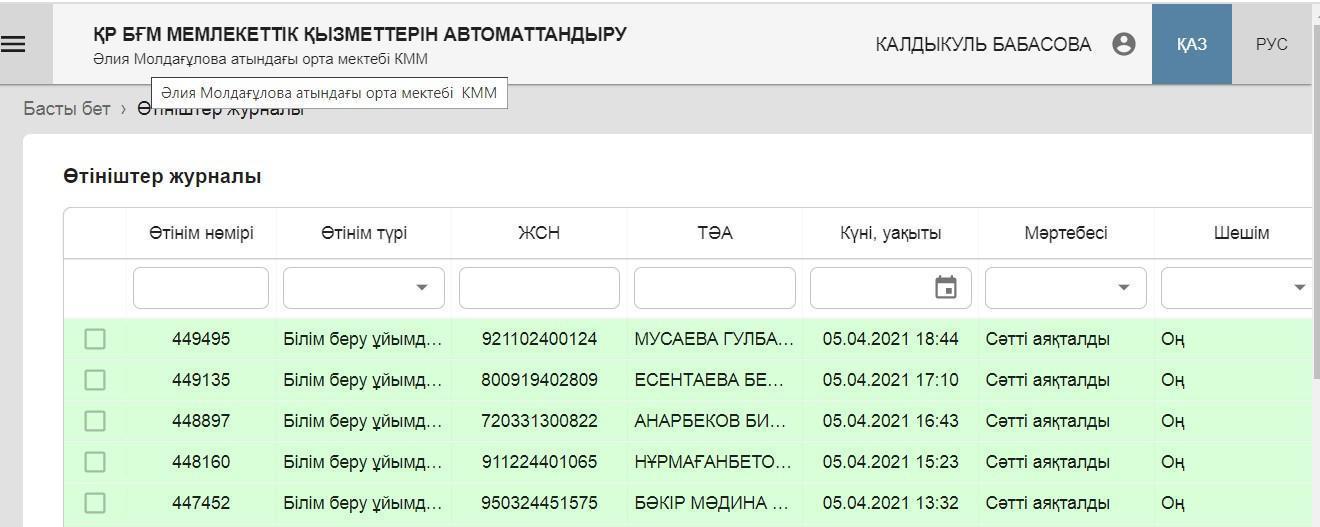Sort by Күні, уақыты column header
The height and width of the screenshot is (527, 1320).
tap(890, 233)
